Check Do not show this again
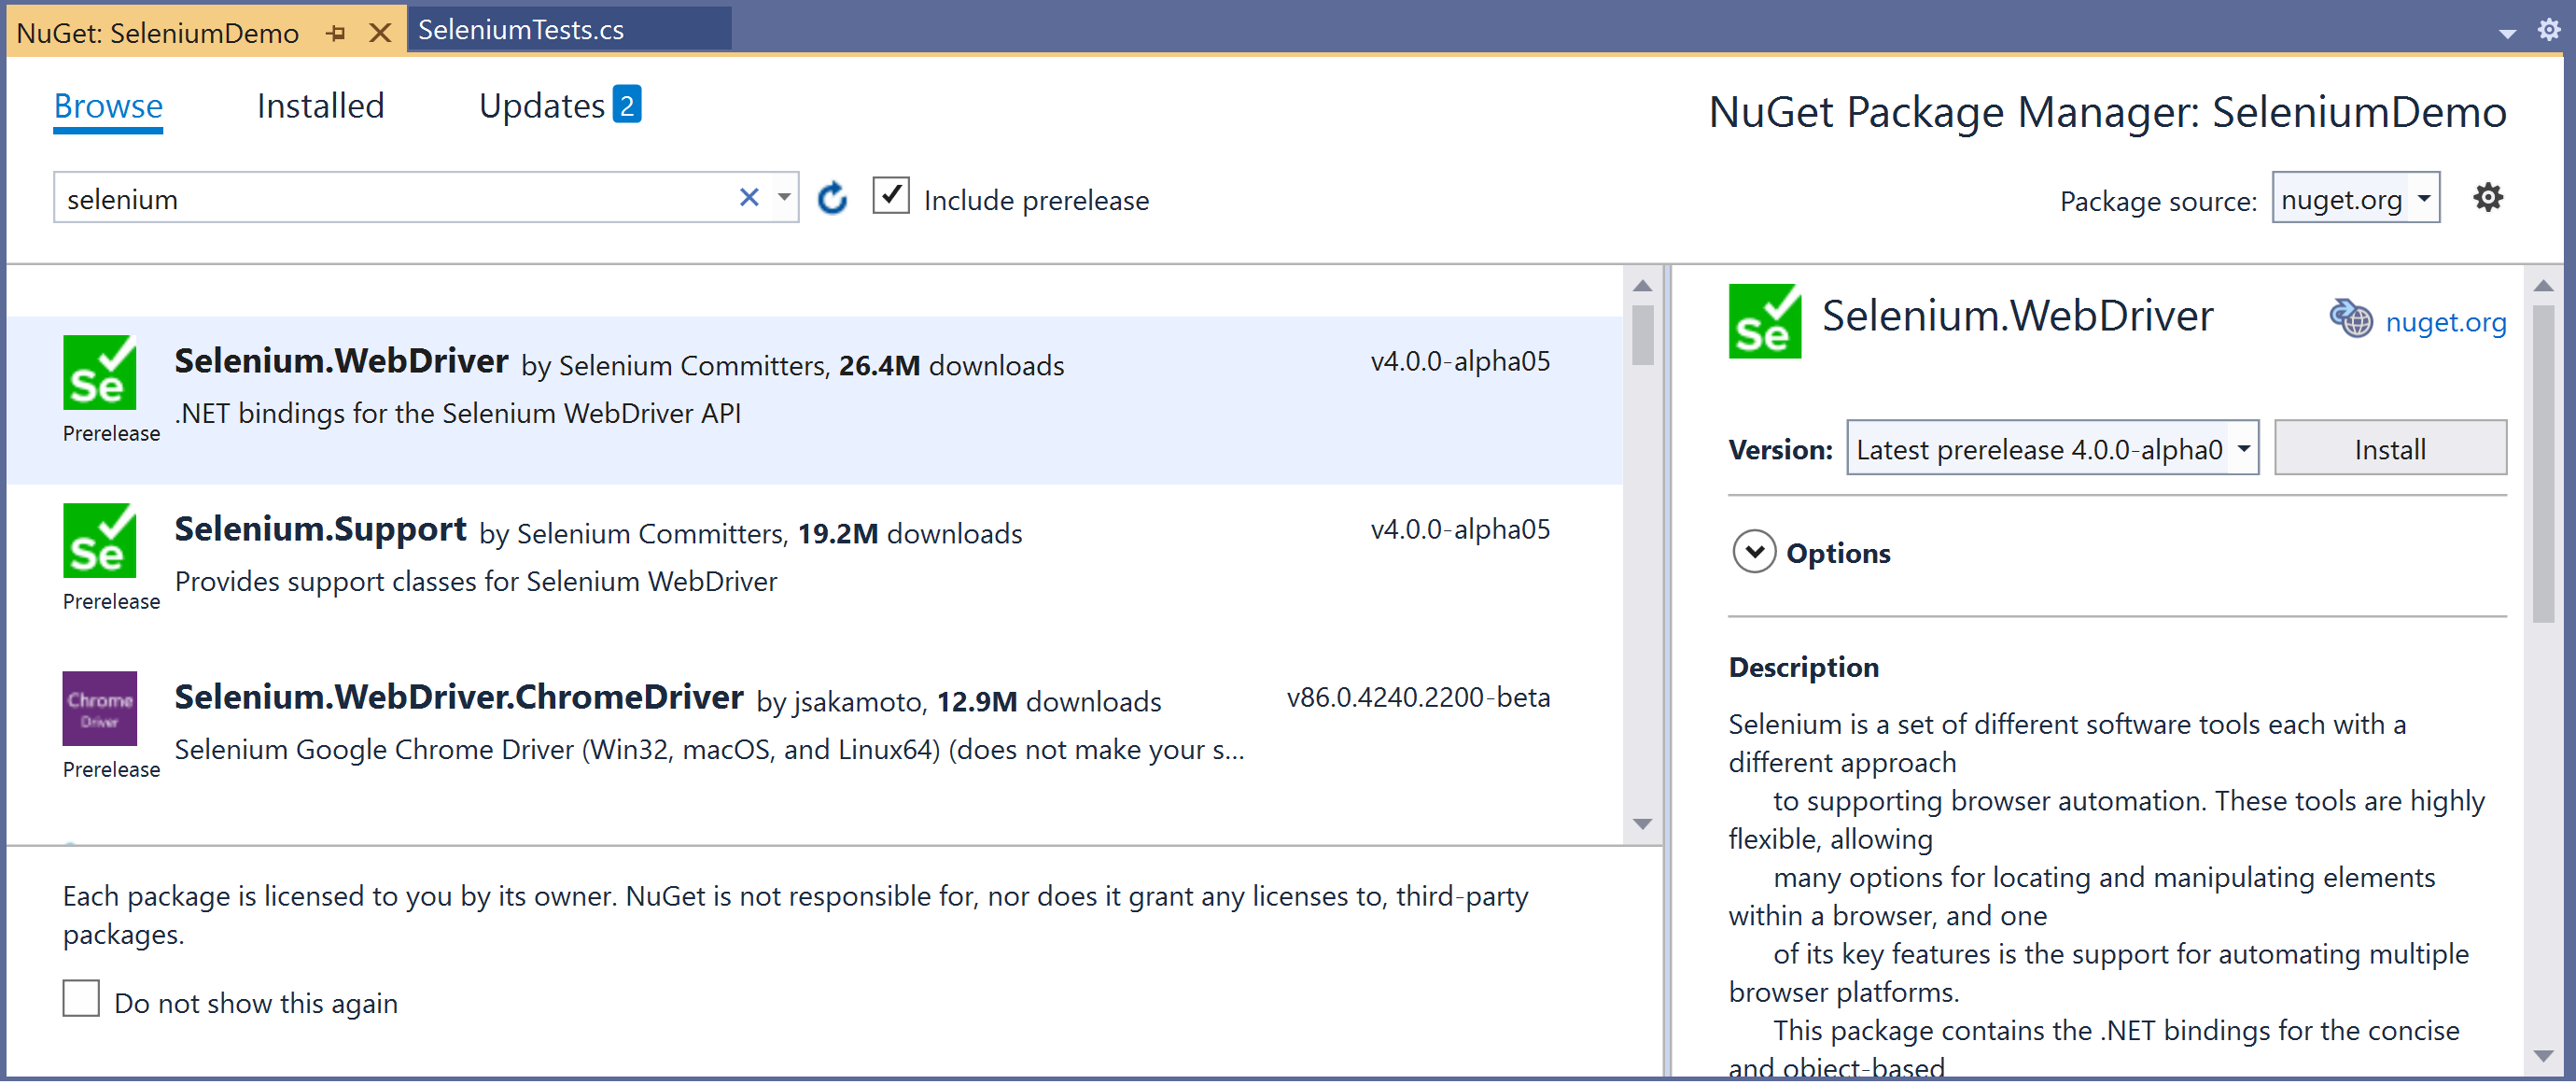The width and height of the screenshot is (2576, 1084). point(81,999)
